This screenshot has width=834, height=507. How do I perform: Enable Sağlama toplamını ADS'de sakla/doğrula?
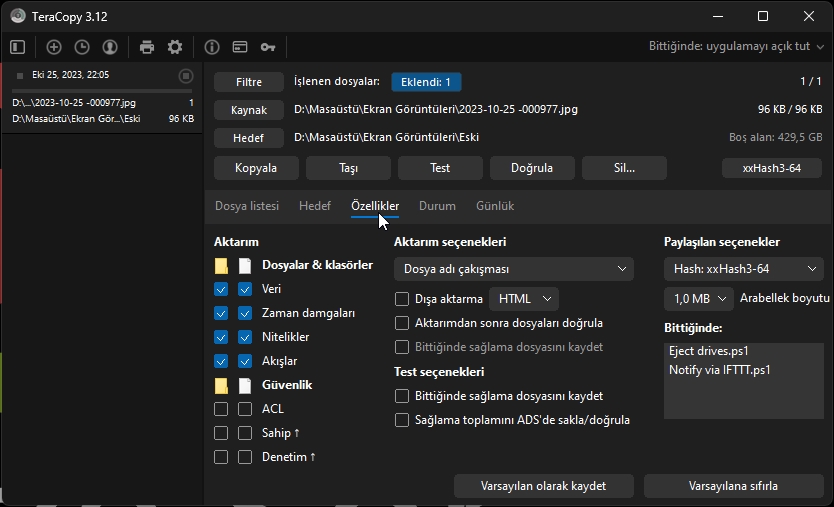402,420
